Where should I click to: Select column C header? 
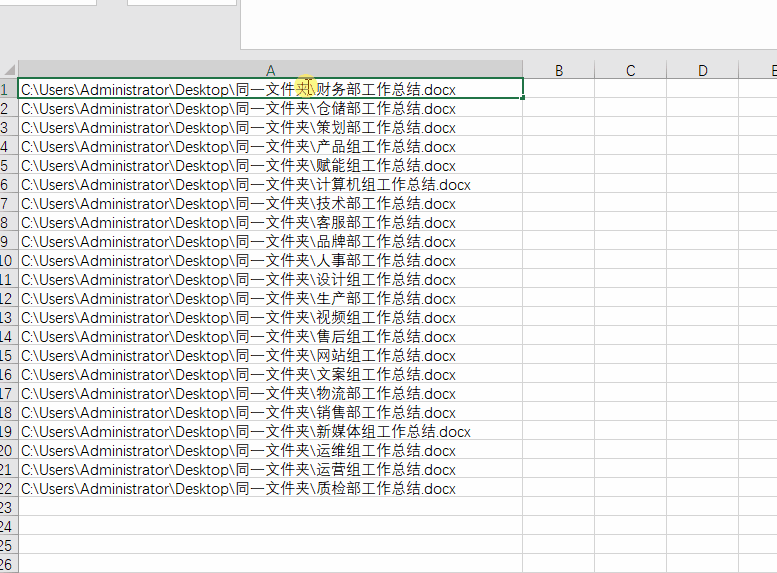click(630, 70)
